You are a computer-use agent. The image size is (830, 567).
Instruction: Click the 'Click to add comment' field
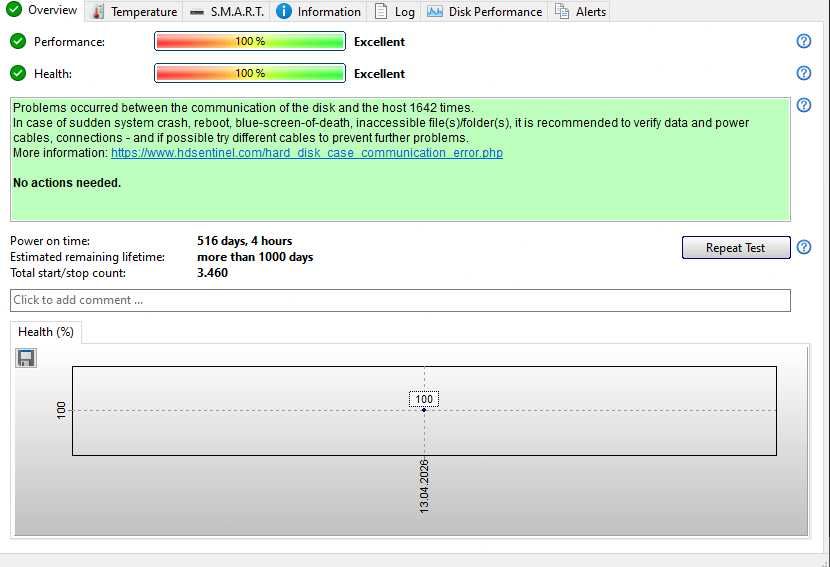pos(400,300)
